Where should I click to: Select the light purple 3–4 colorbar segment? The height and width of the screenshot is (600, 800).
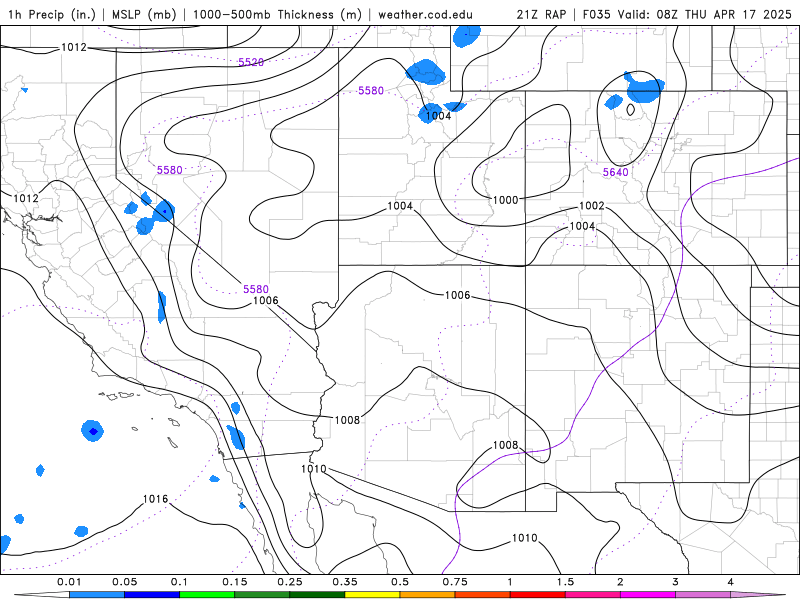(x=703, y=595)
